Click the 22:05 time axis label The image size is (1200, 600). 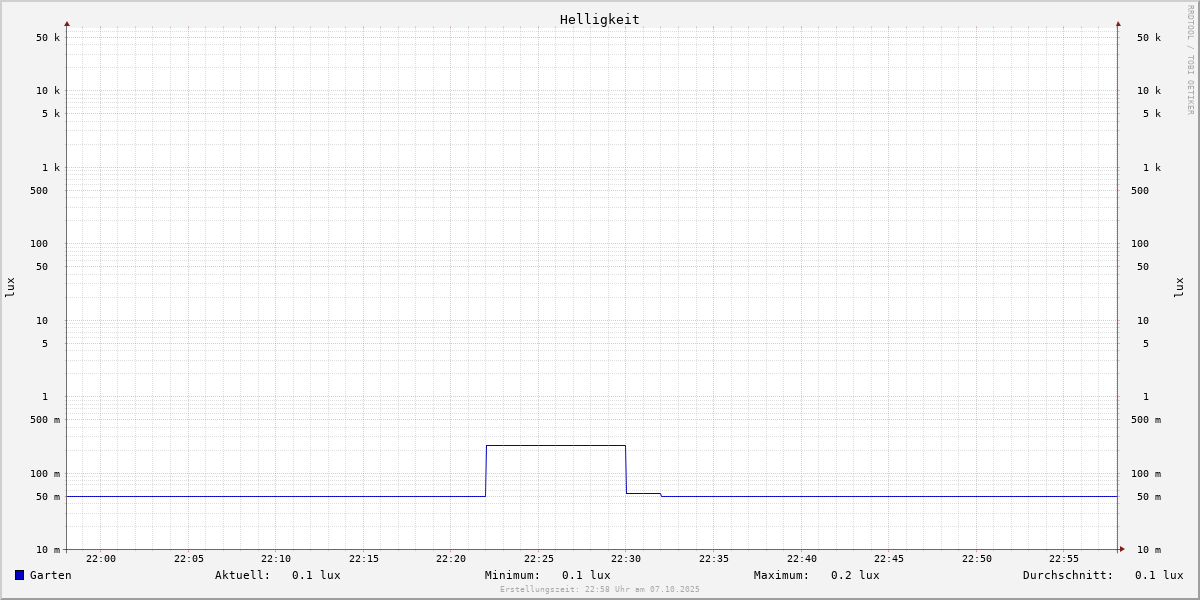189,559
